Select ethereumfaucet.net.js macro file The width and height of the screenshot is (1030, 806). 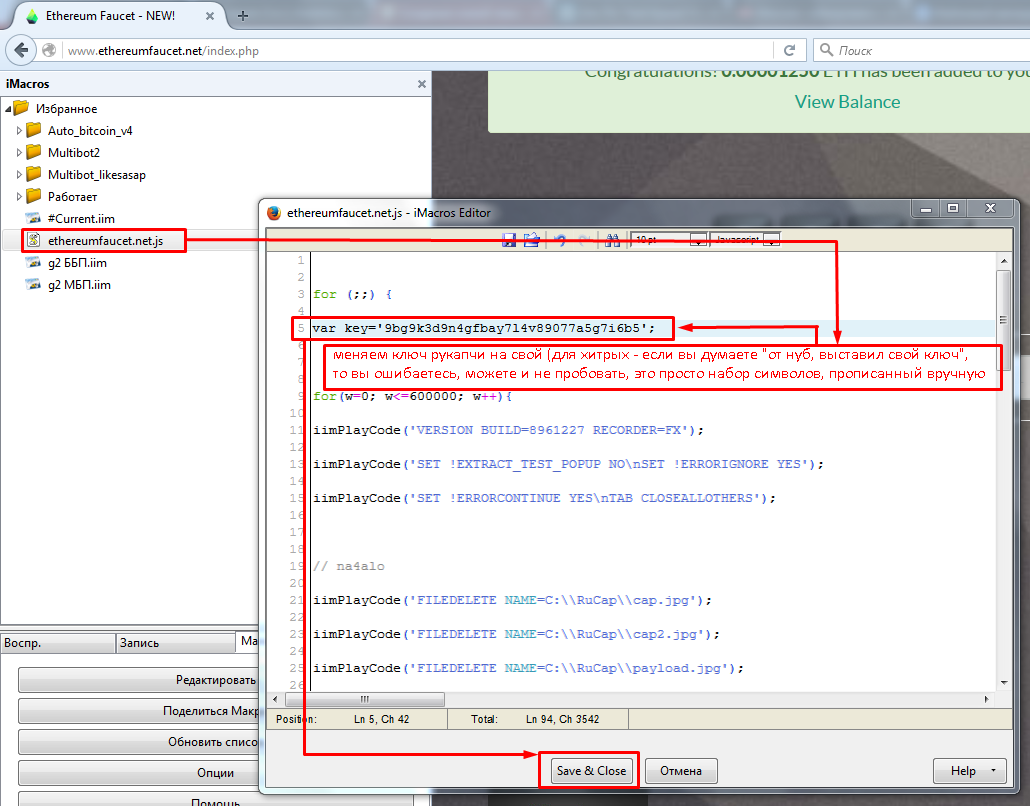(x=105, y=240)
